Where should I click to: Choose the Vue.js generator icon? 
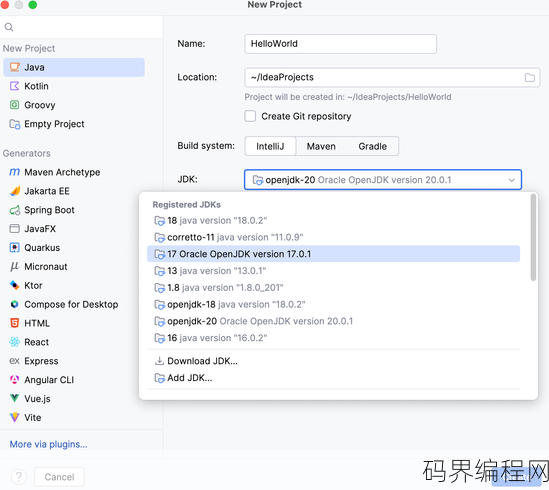(14, 398)
